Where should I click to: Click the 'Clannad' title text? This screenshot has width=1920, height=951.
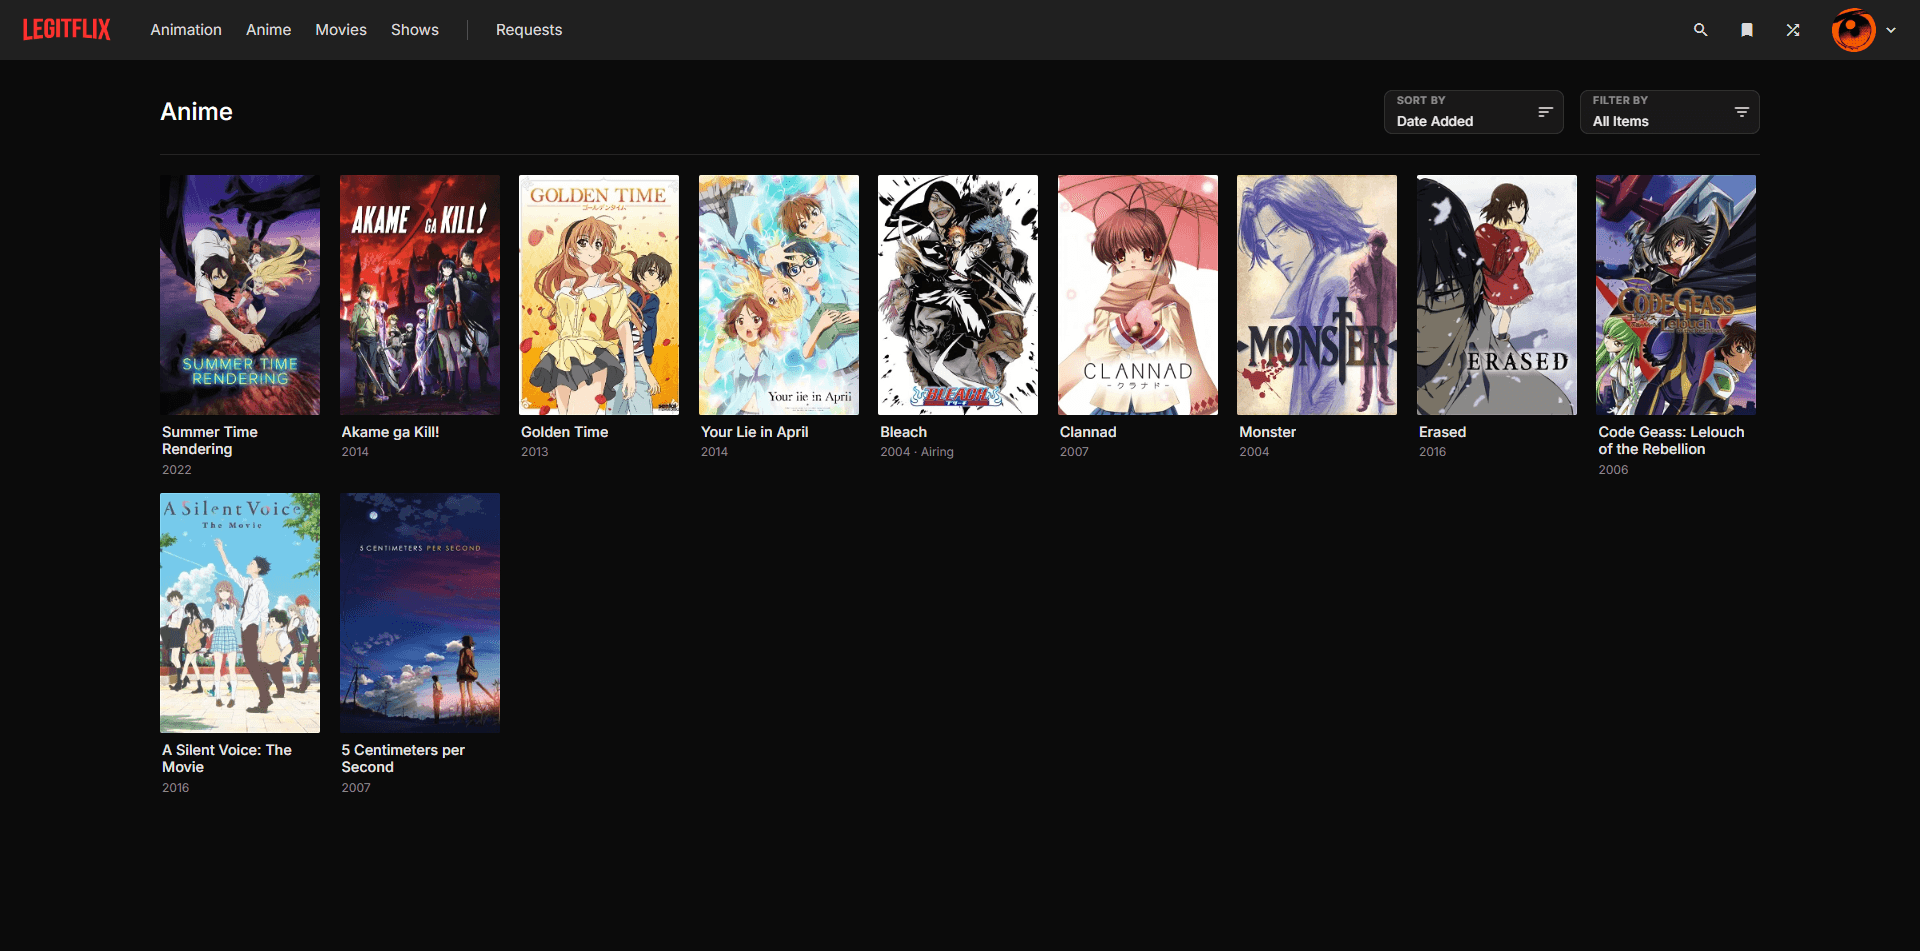coord(1088,432)
